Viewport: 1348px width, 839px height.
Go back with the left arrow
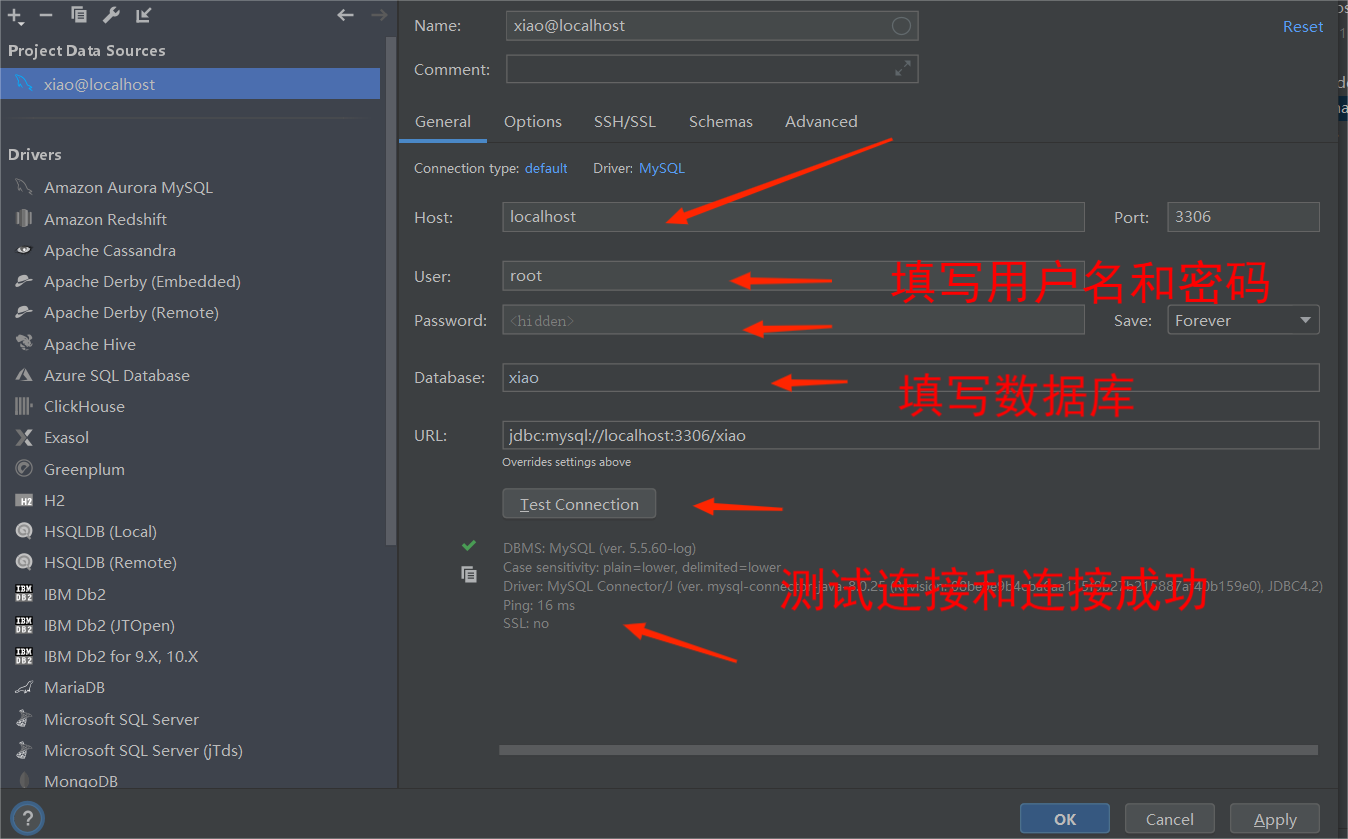345,15
